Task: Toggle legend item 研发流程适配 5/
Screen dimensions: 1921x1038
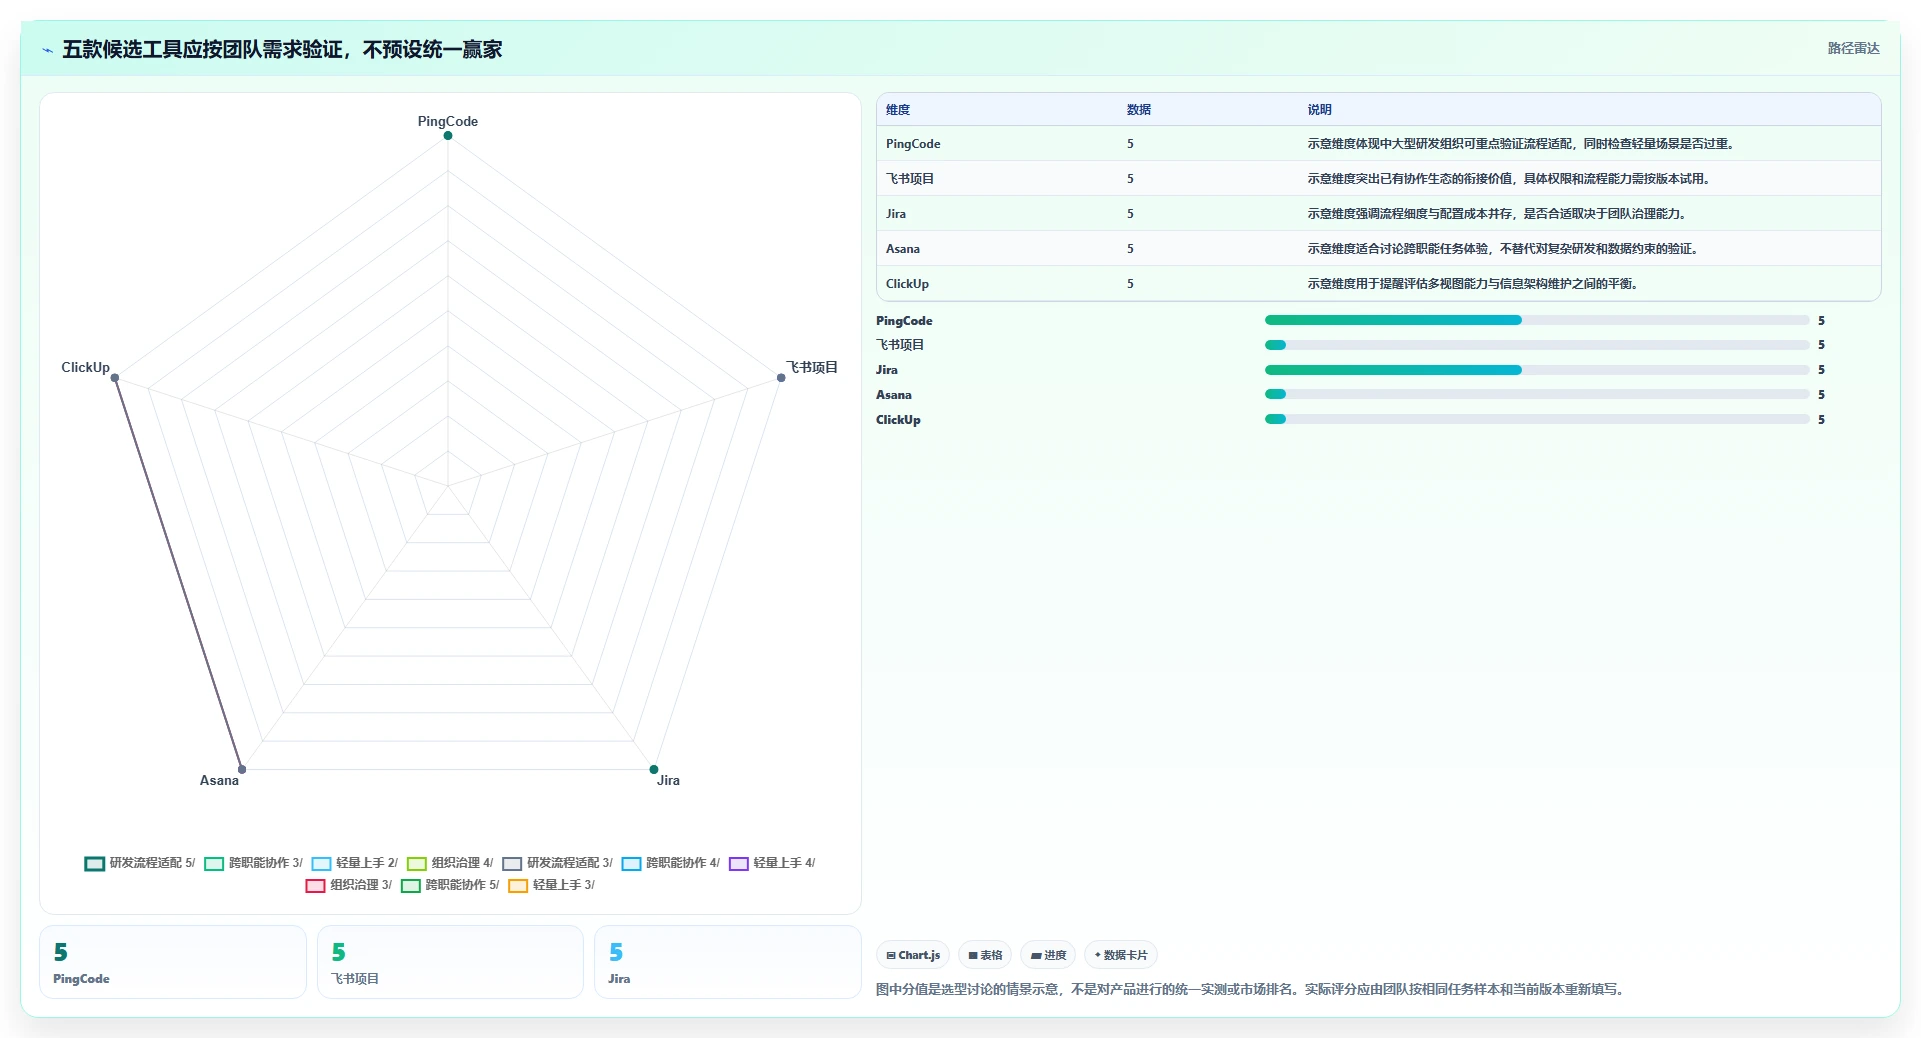Action: [140, 863]
